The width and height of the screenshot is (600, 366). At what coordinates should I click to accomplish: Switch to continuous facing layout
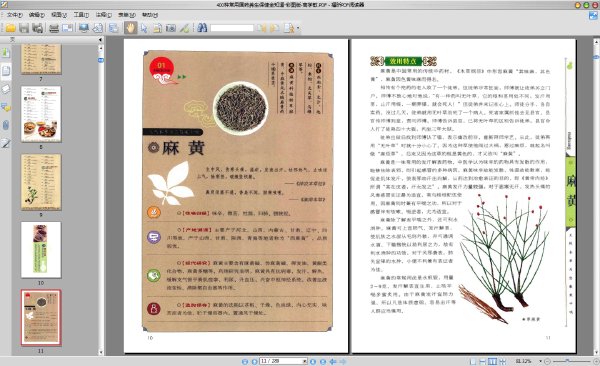click(x=502, y=361)
